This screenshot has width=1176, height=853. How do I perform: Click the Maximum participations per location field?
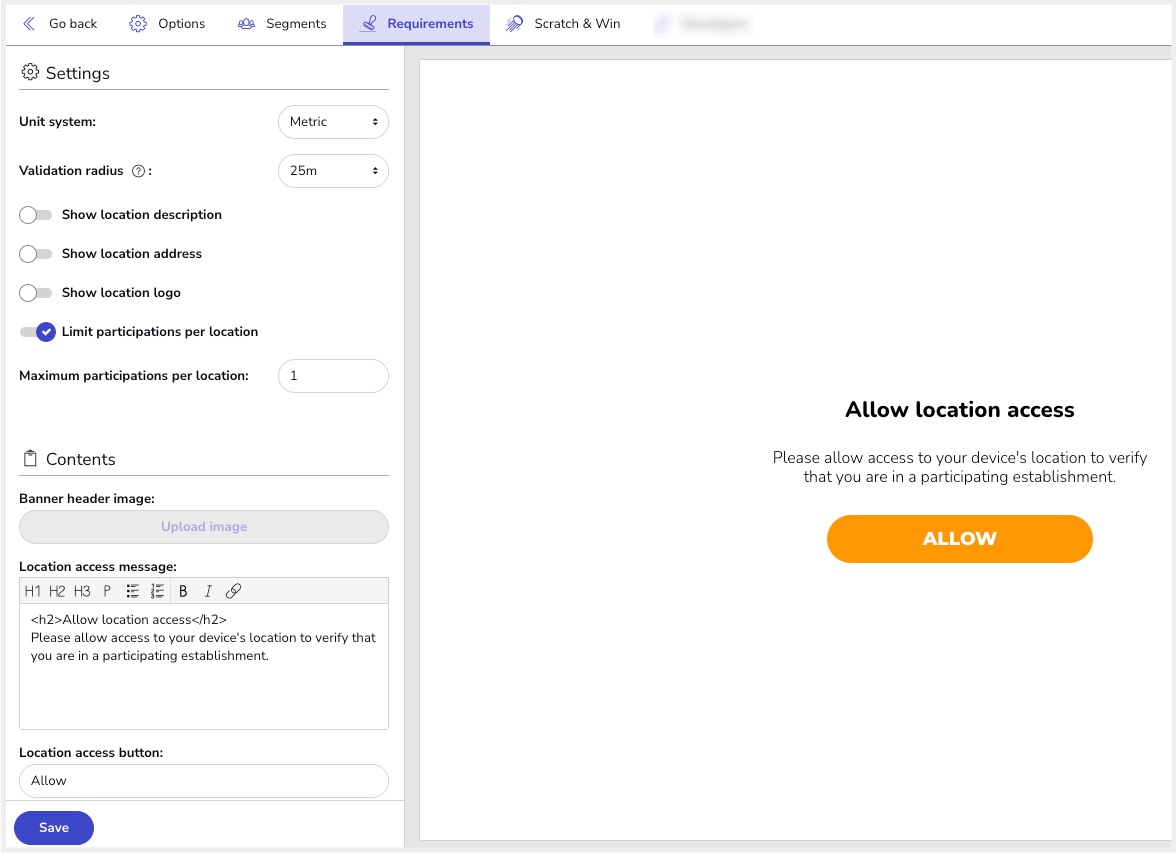333,376
